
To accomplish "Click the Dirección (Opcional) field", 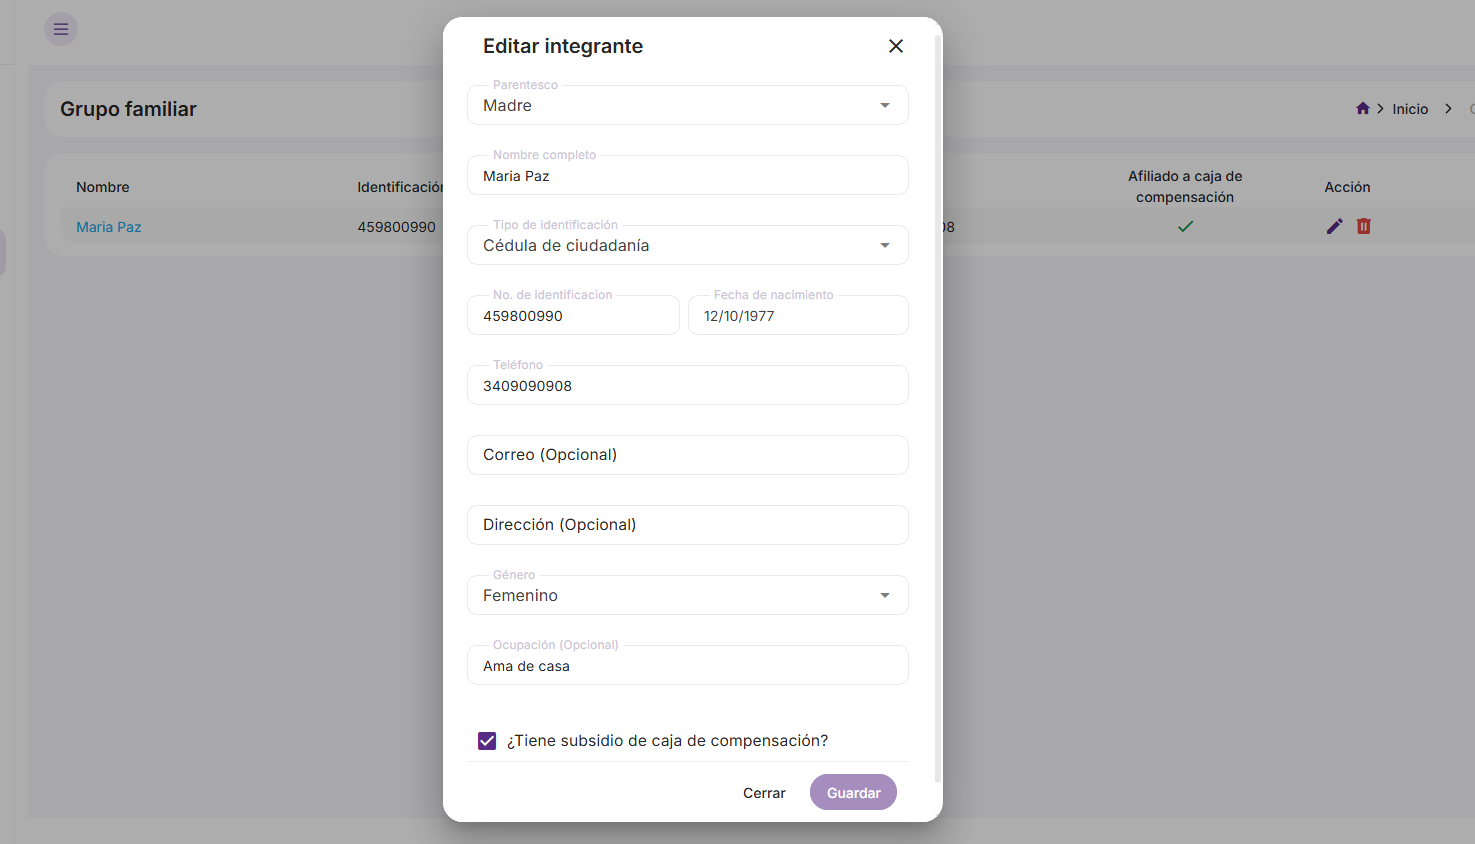I will click(688, 525).
